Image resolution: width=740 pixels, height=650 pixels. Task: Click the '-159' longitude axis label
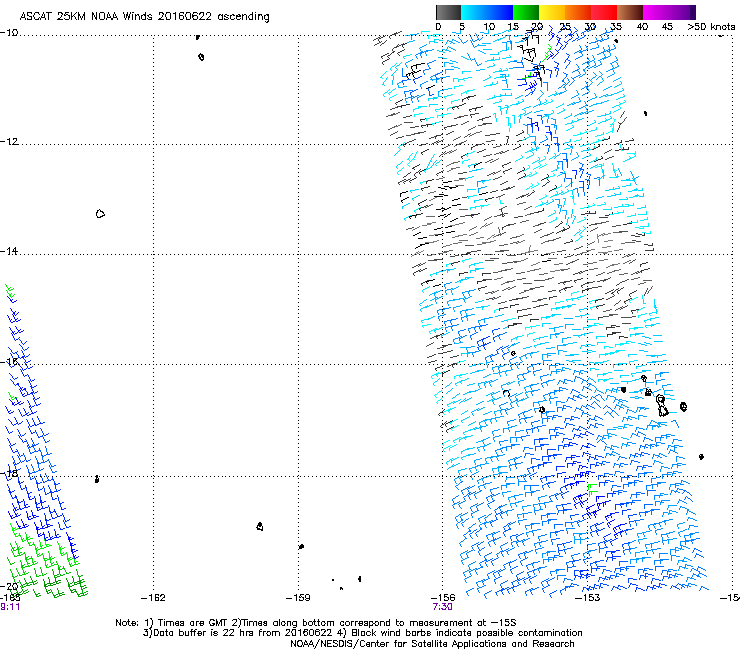click(x=298, y=598)
